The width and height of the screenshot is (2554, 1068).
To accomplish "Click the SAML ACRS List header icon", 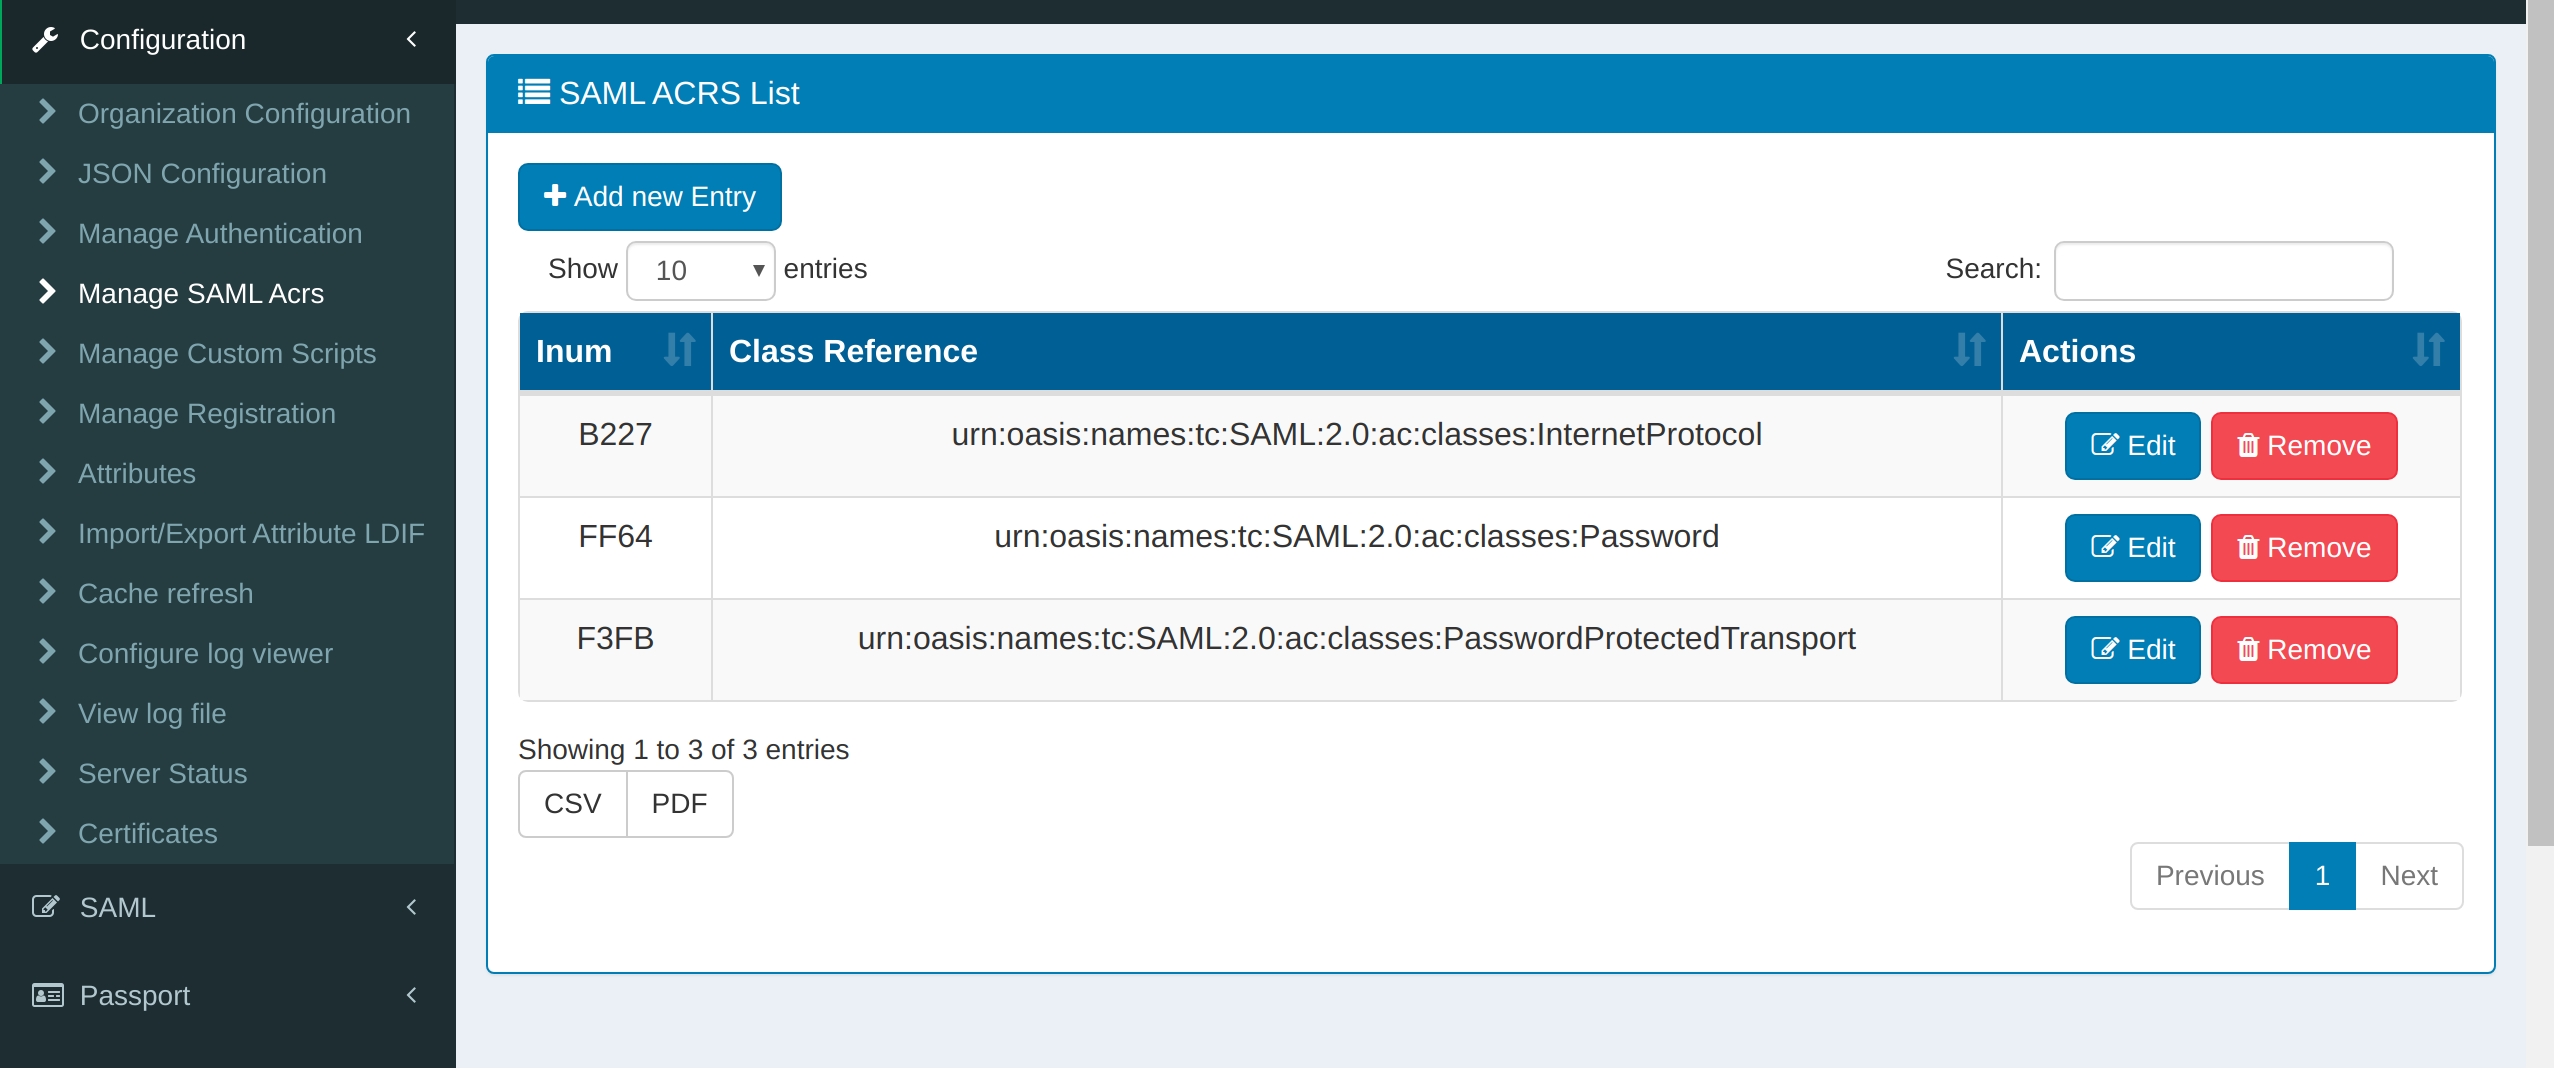I will [533, 92].
